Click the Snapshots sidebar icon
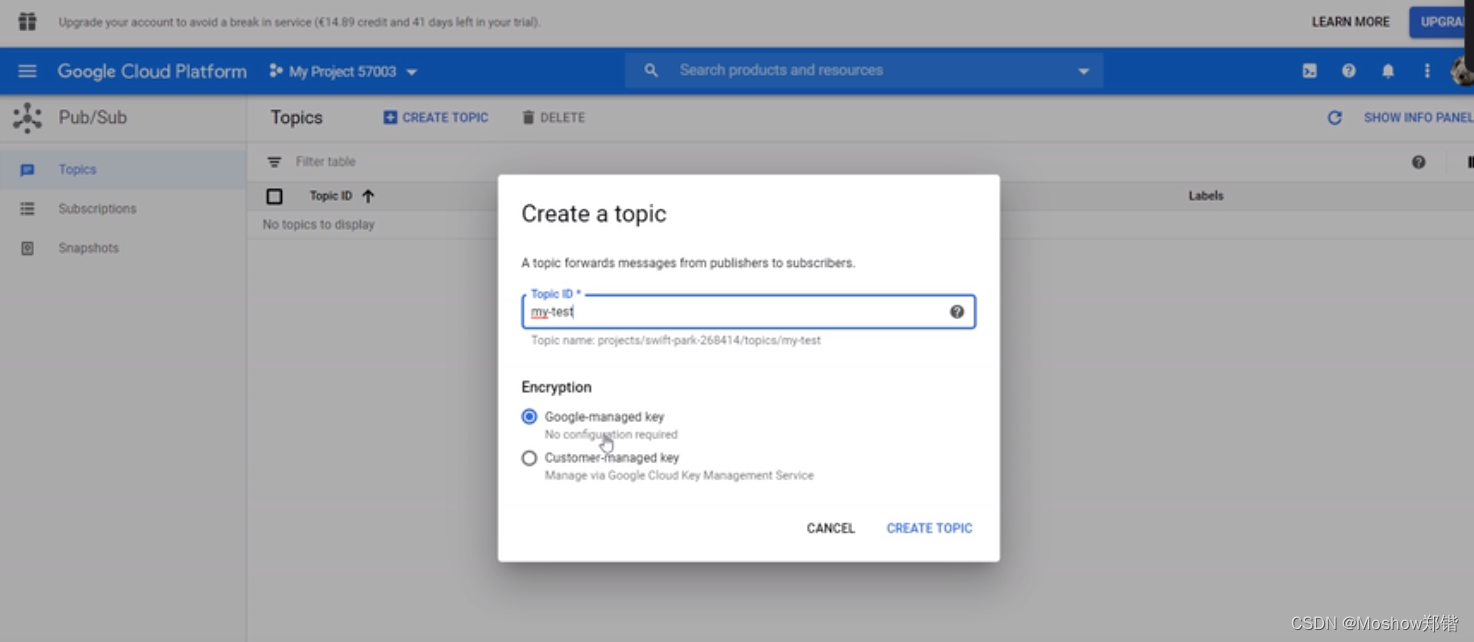 (27, 248)
